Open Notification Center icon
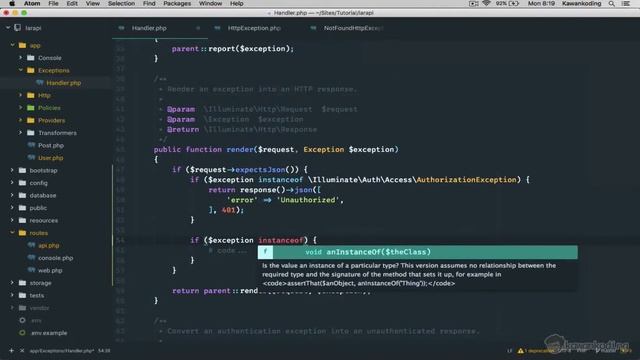Viewport: 640px width, 360px height. pos(626,3)
